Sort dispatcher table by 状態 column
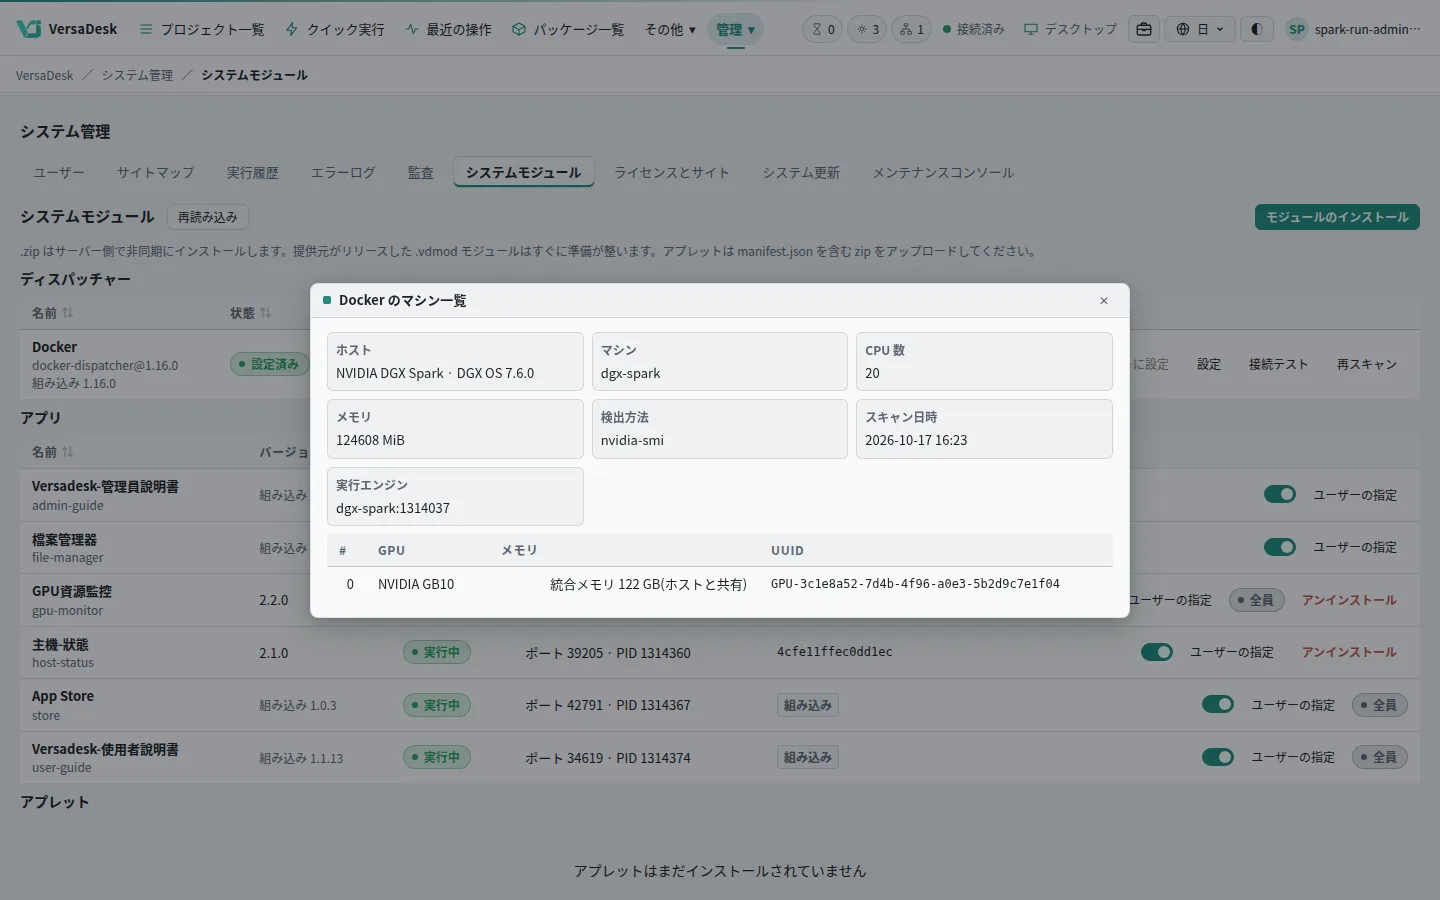This screenshot has width=1440, height=900. pyautogui.click(x=251, y=313)
